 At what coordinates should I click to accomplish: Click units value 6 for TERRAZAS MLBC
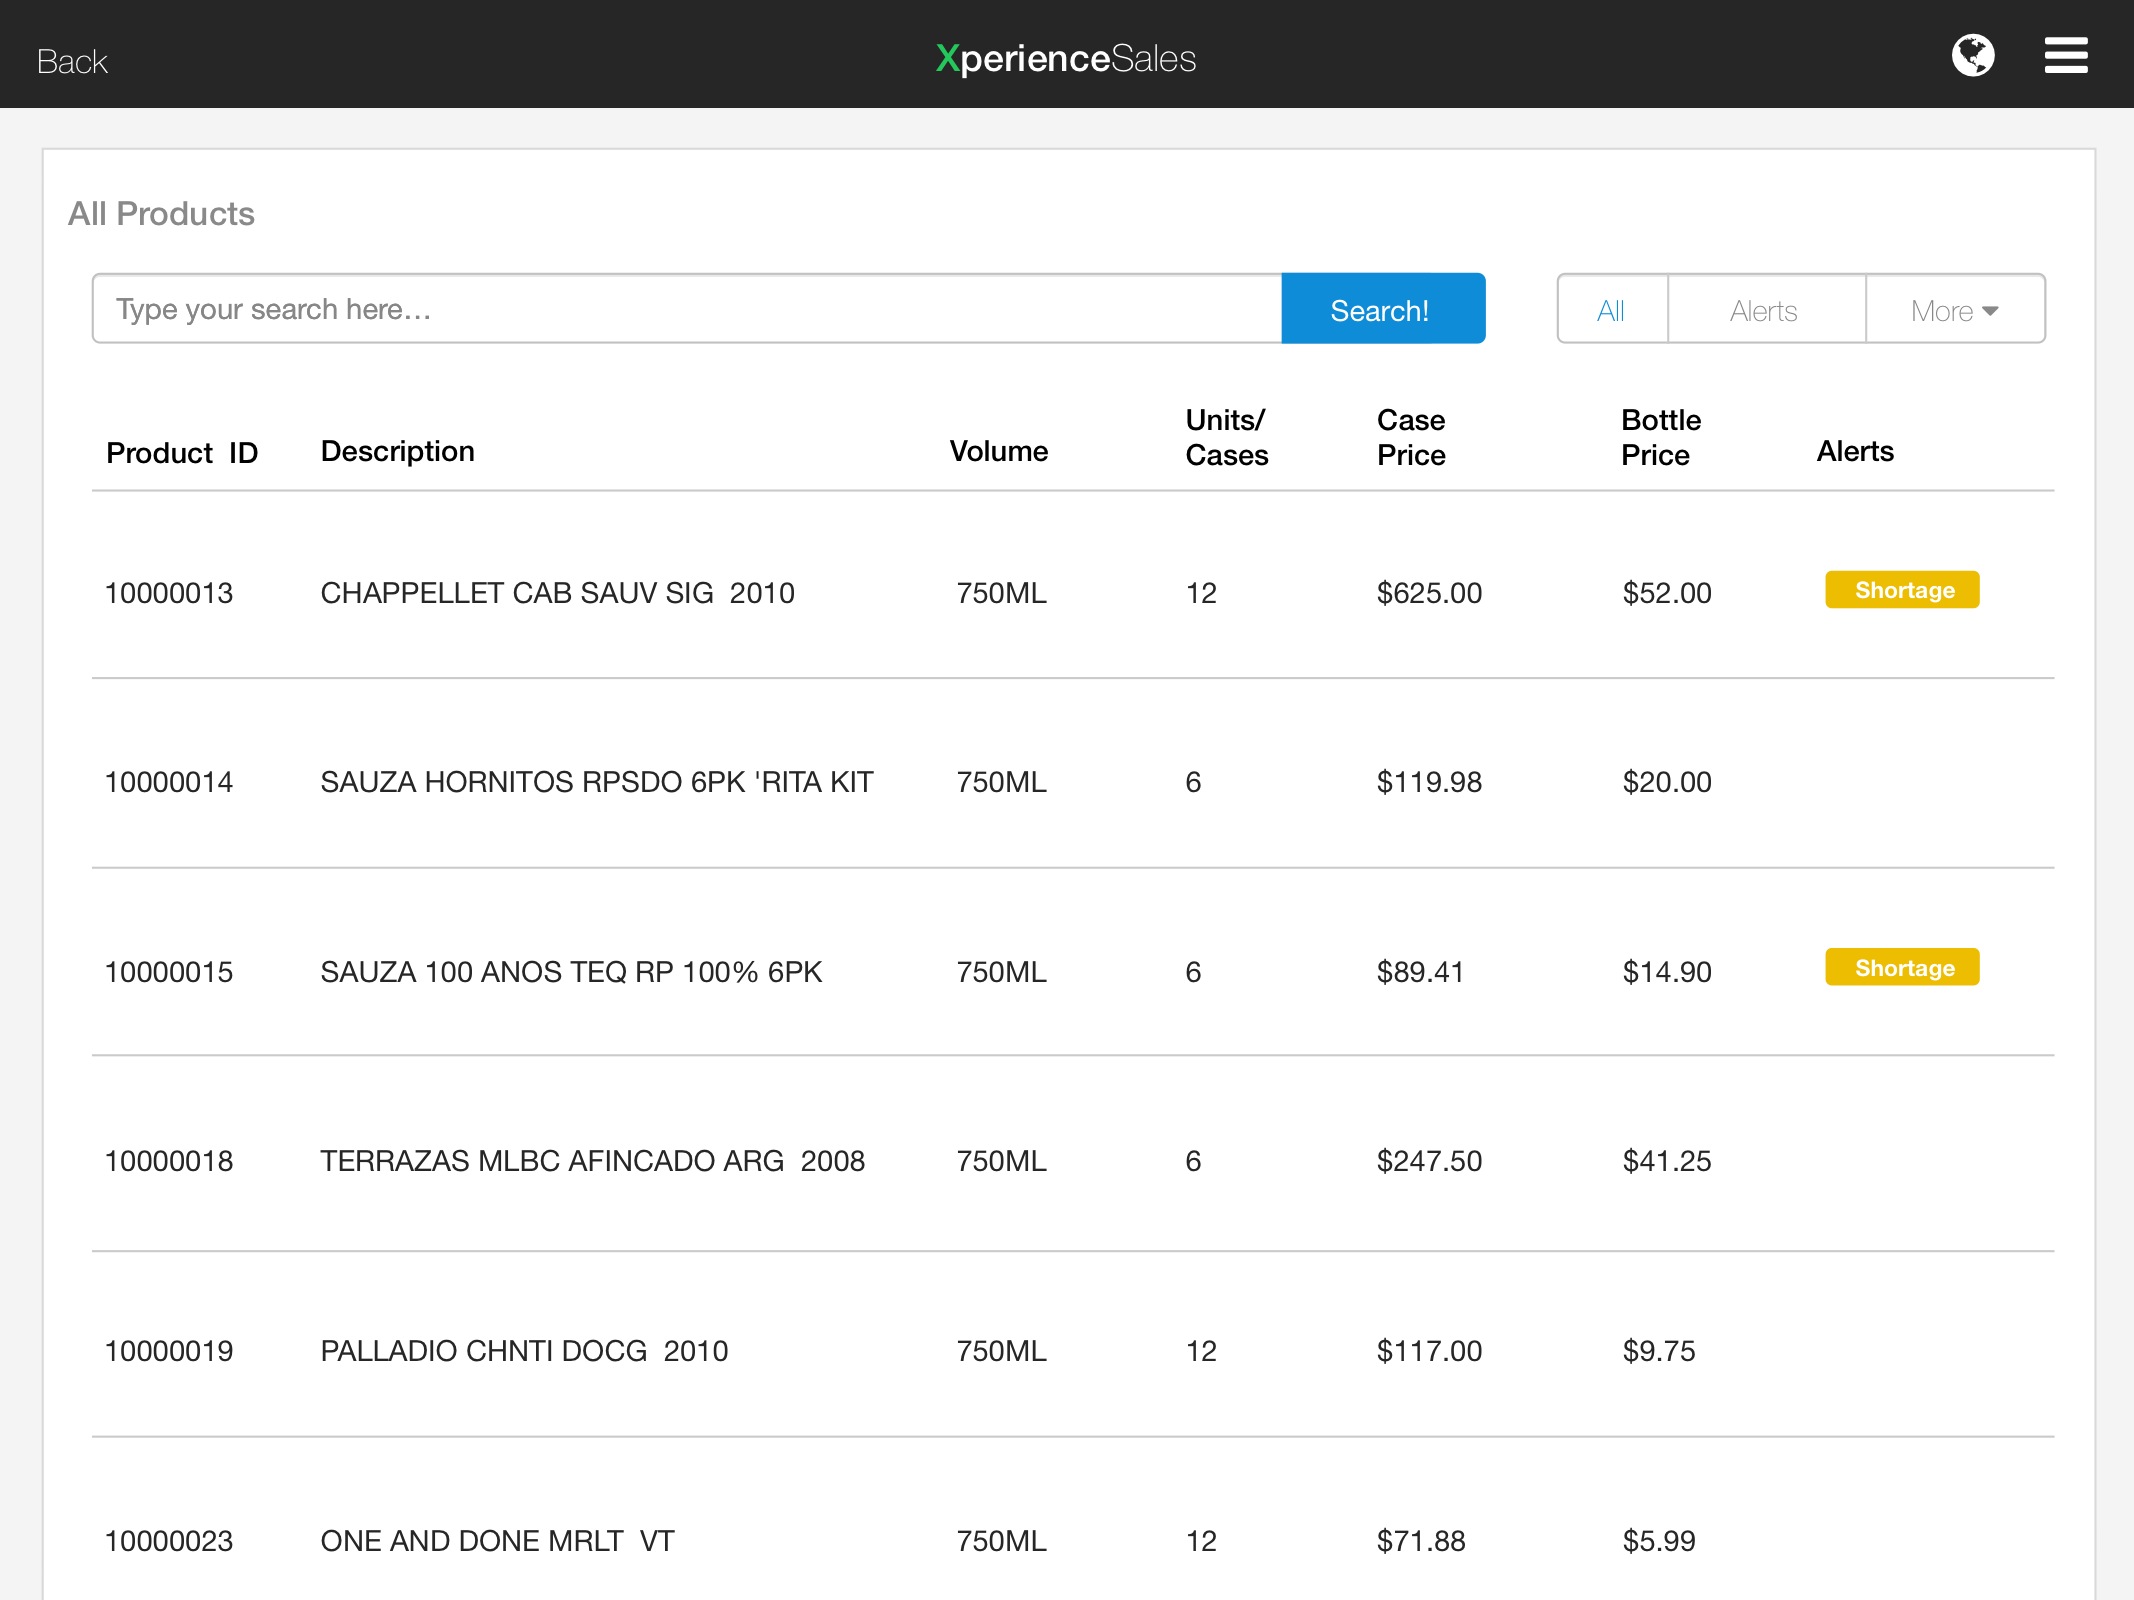[1193, 1161]
